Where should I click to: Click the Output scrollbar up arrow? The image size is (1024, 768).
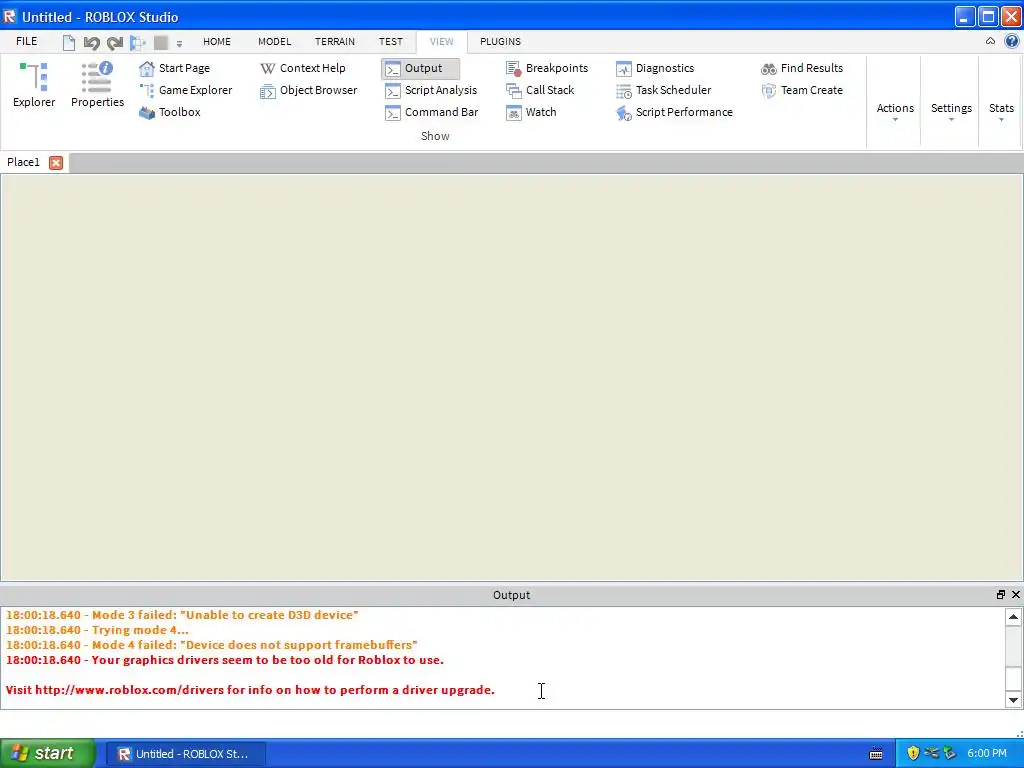tap(1013, 616)
